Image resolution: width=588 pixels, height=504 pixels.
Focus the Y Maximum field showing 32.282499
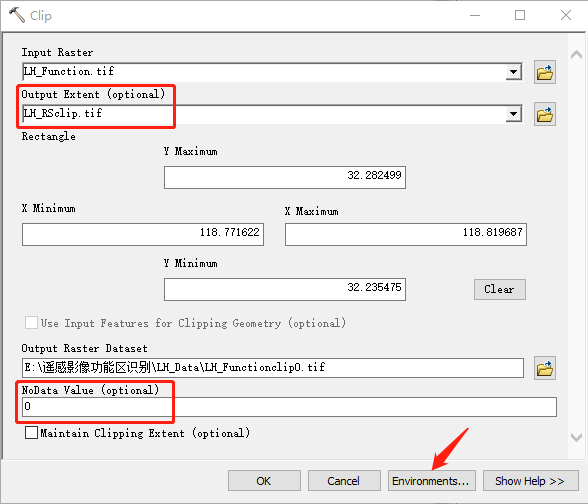click(x=285, y=177)
